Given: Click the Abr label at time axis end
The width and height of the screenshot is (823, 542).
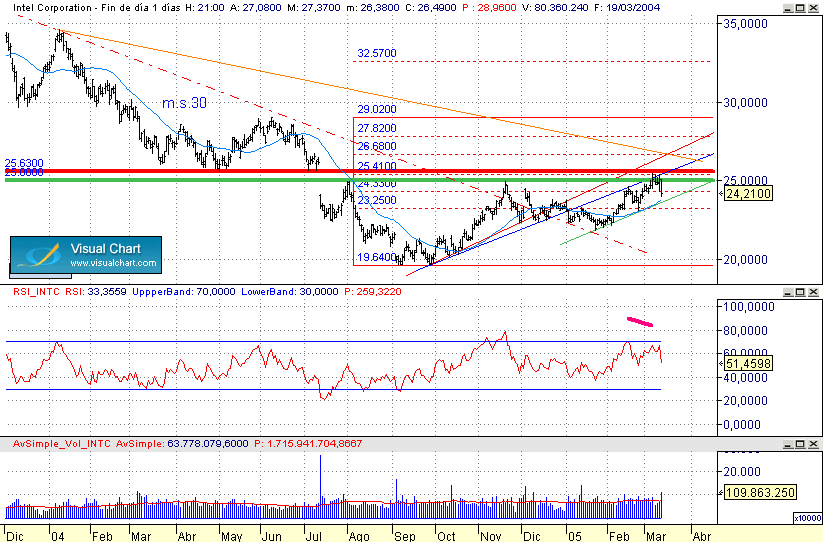Looking at the screenshot, I should coord(702,536).
